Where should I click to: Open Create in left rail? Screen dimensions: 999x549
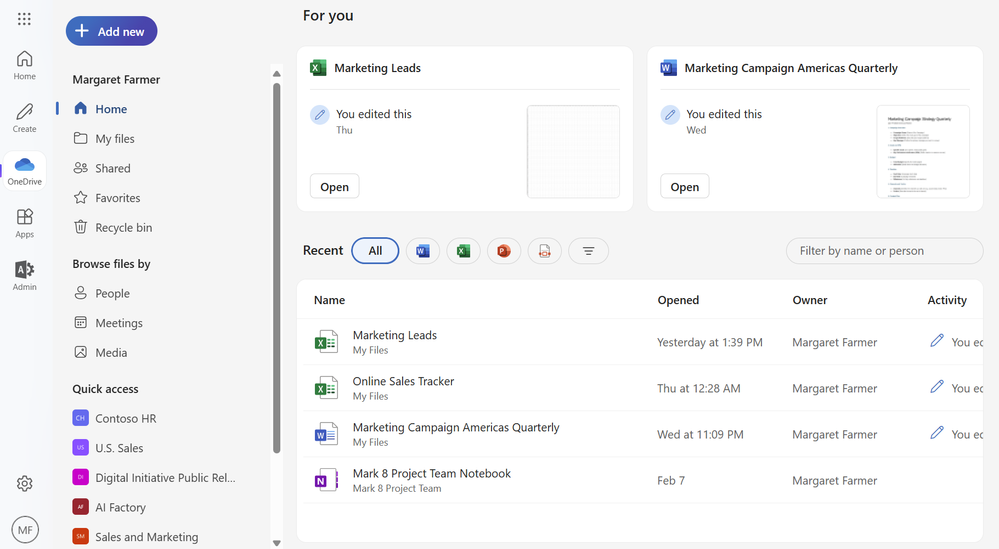pos(24,118)
